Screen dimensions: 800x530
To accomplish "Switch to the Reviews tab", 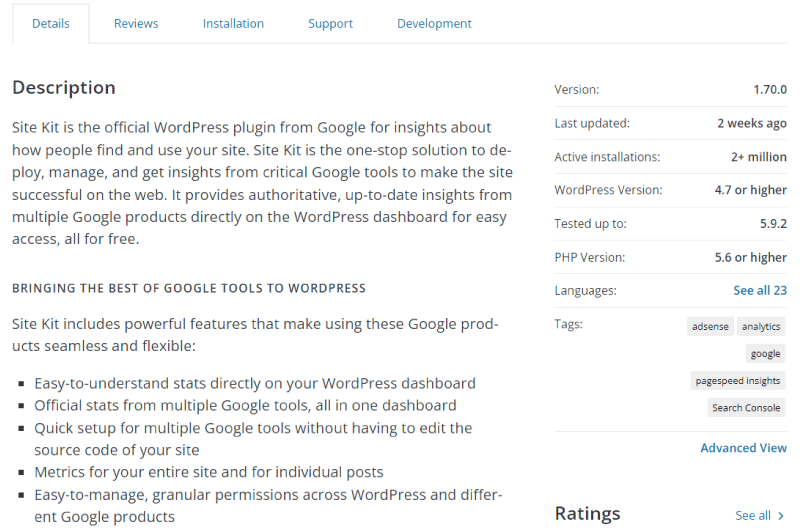I will pos(136,23).
